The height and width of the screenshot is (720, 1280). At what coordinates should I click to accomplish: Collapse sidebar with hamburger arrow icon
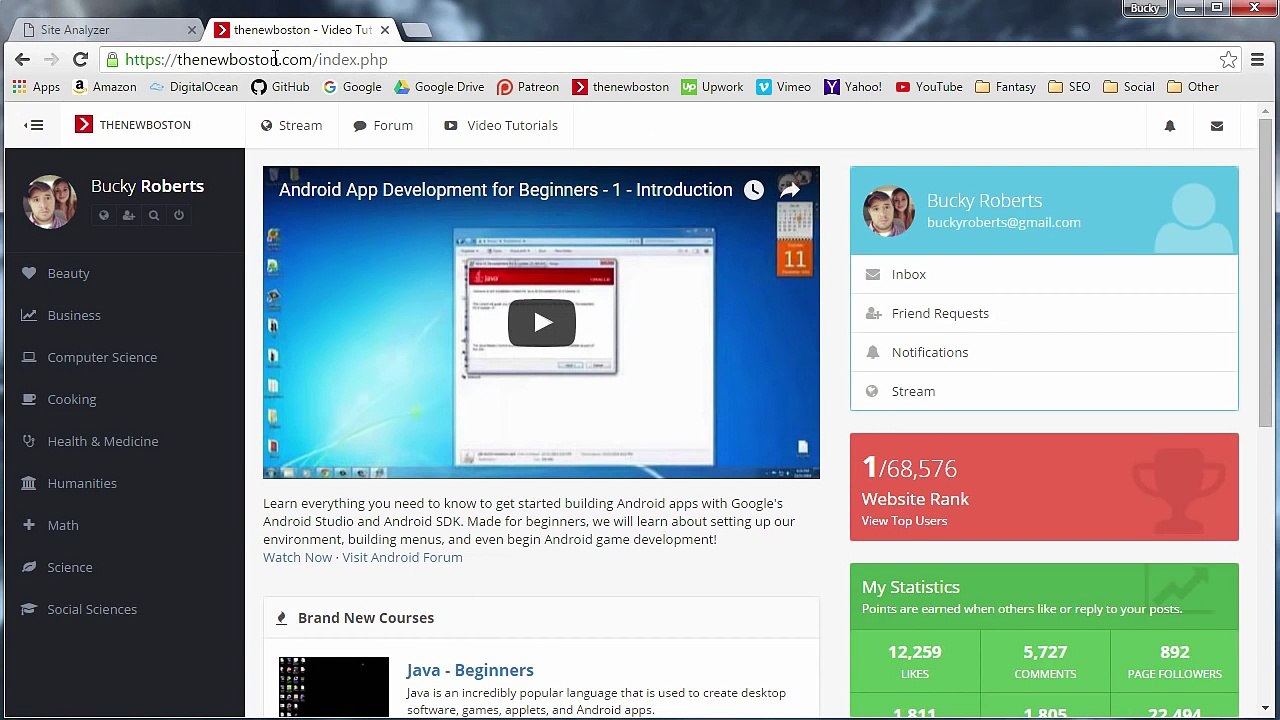[x=34, y=125]
